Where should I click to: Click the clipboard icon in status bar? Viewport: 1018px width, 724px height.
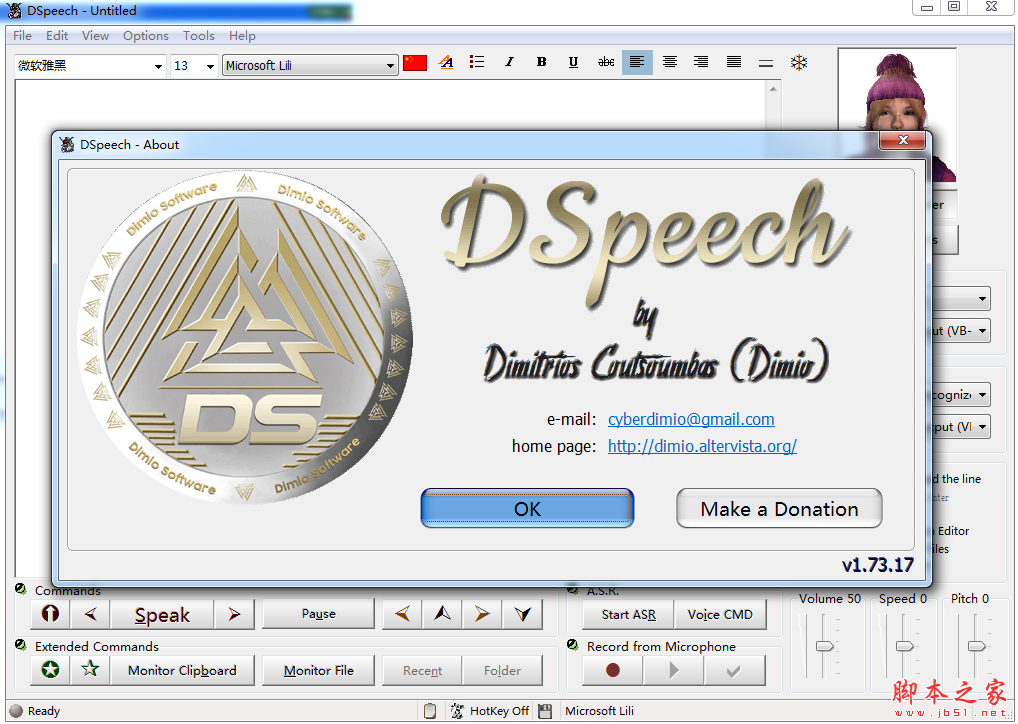[x=429, y=711]
